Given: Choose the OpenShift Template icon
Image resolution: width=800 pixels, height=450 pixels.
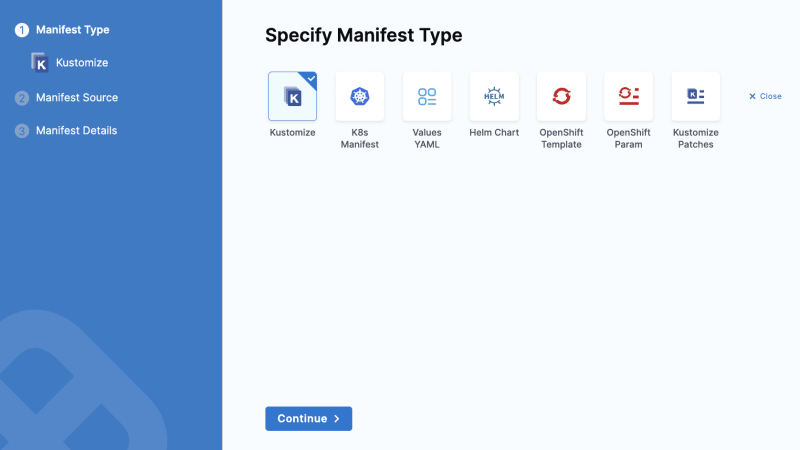Looking at the screenshot, I should click(561, 96).
